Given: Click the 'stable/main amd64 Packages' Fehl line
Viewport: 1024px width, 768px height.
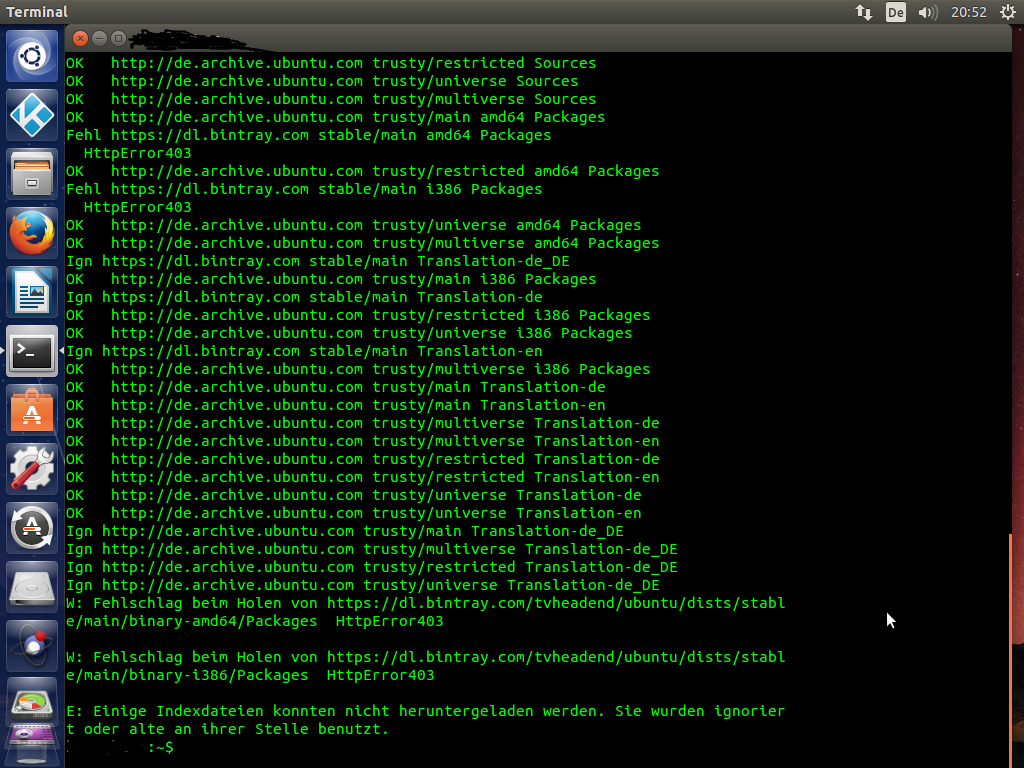Looking at the screenshot, I should (308, 135).
